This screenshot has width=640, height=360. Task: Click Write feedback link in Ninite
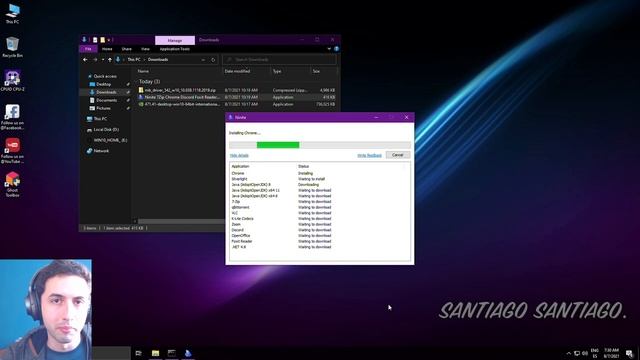pos(369,156)
